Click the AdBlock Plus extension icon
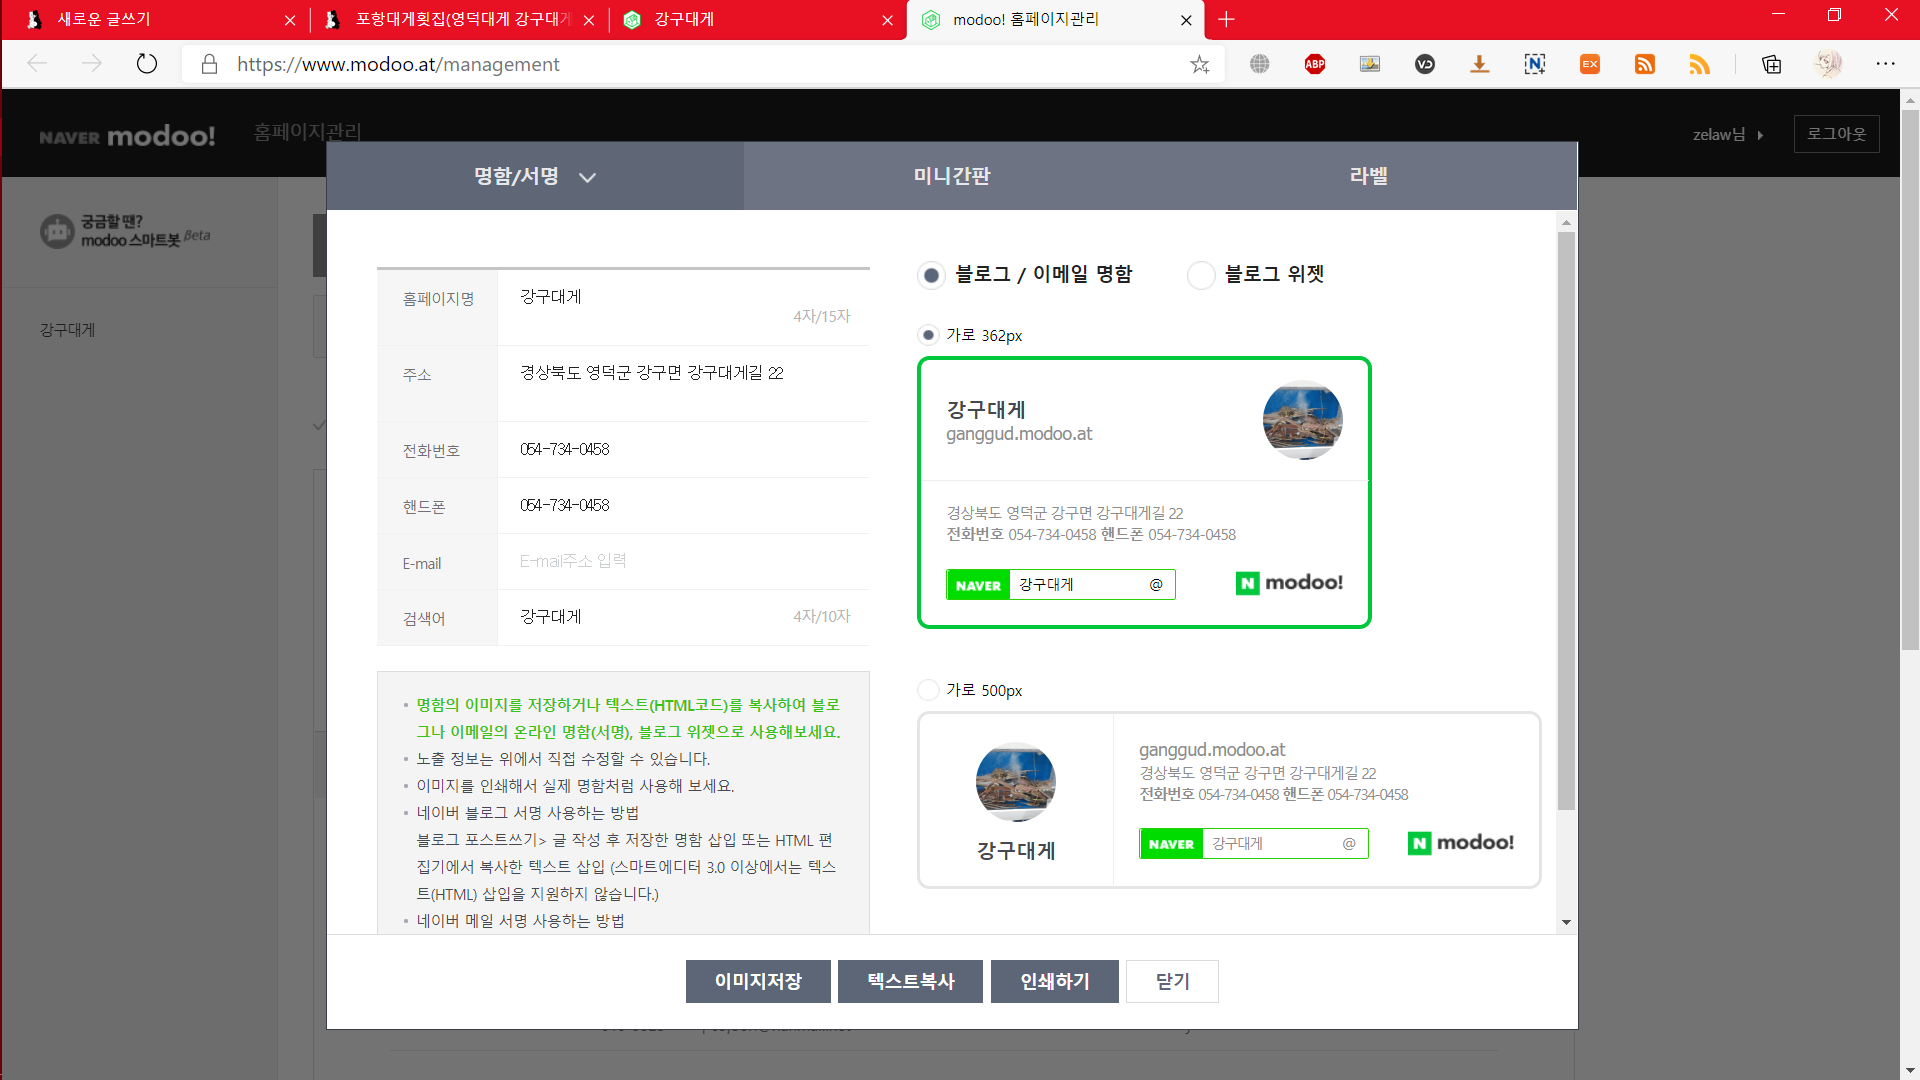 click(x=1314, y=64)
